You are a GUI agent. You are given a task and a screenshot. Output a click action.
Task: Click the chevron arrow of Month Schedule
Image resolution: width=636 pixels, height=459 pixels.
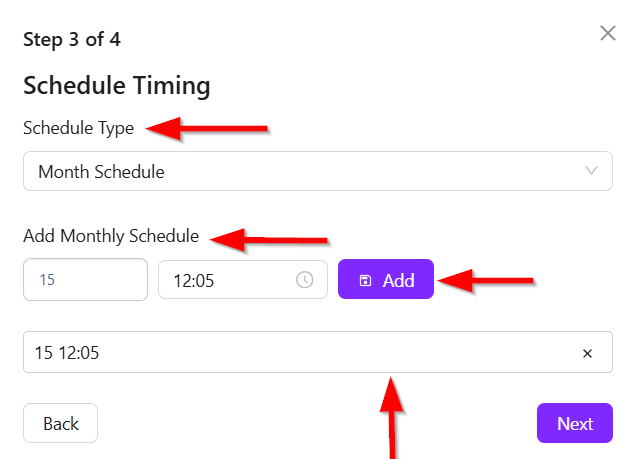pos(591,171)
